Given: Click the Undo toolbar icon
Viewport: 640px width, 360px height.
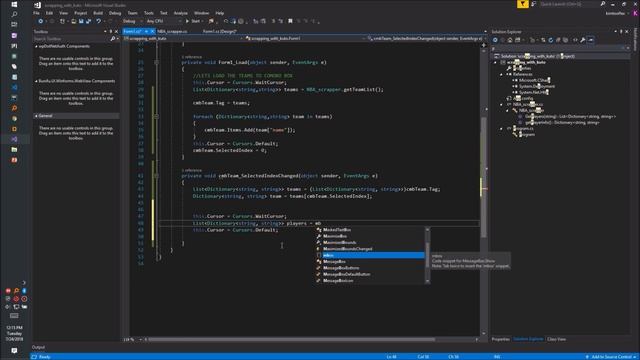Looking at the screenshot, I should (x=98, y=21).
